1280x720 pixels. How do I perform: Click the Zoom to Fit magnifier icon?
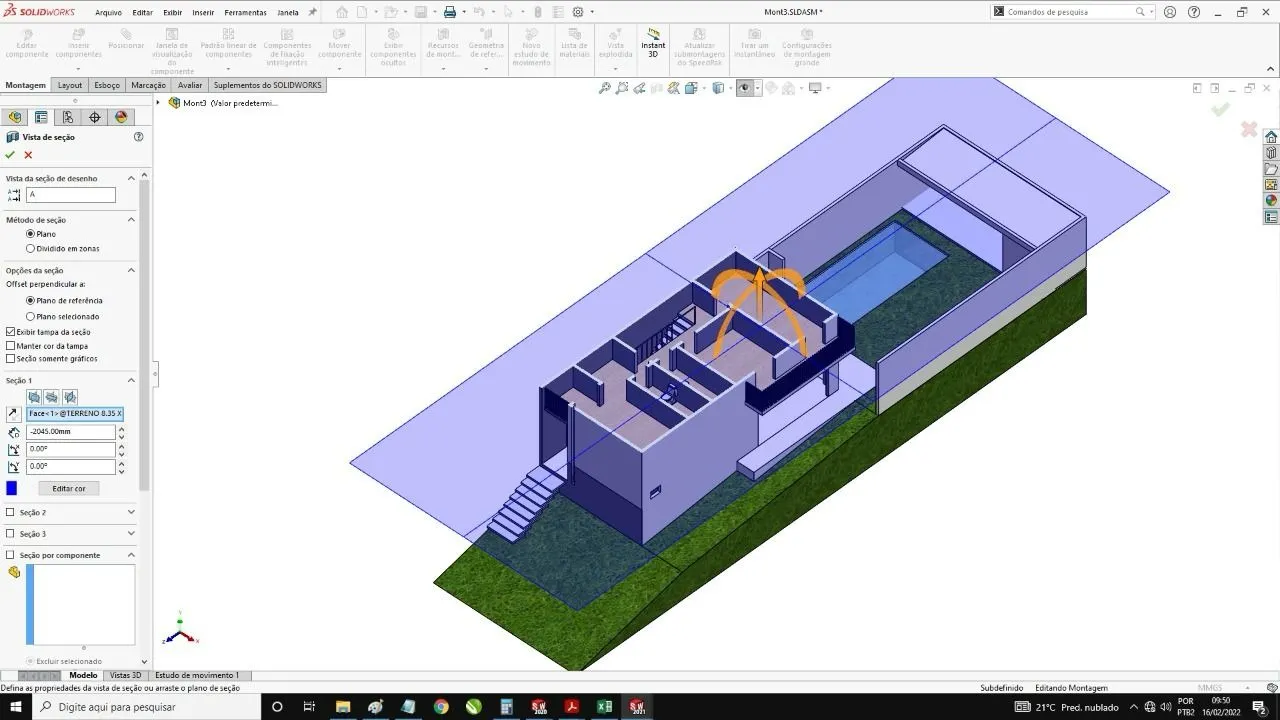coord(605,88)
